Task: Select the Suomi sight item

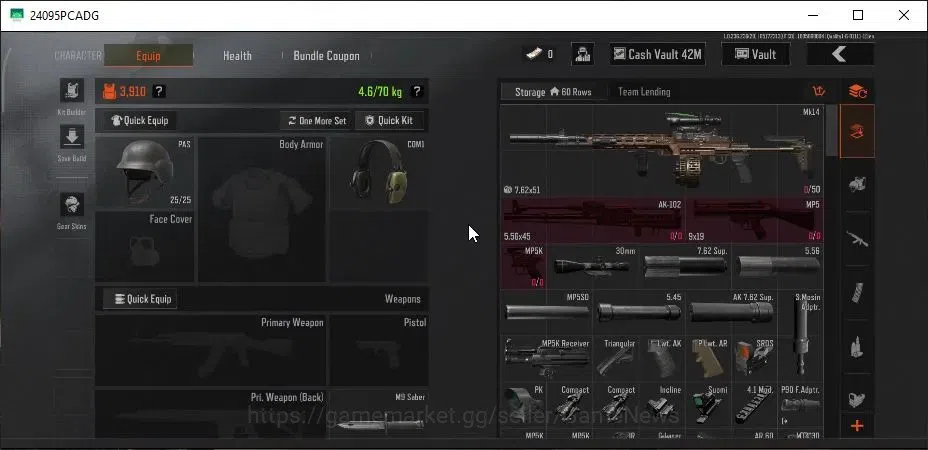Action: tap(708, 405)
